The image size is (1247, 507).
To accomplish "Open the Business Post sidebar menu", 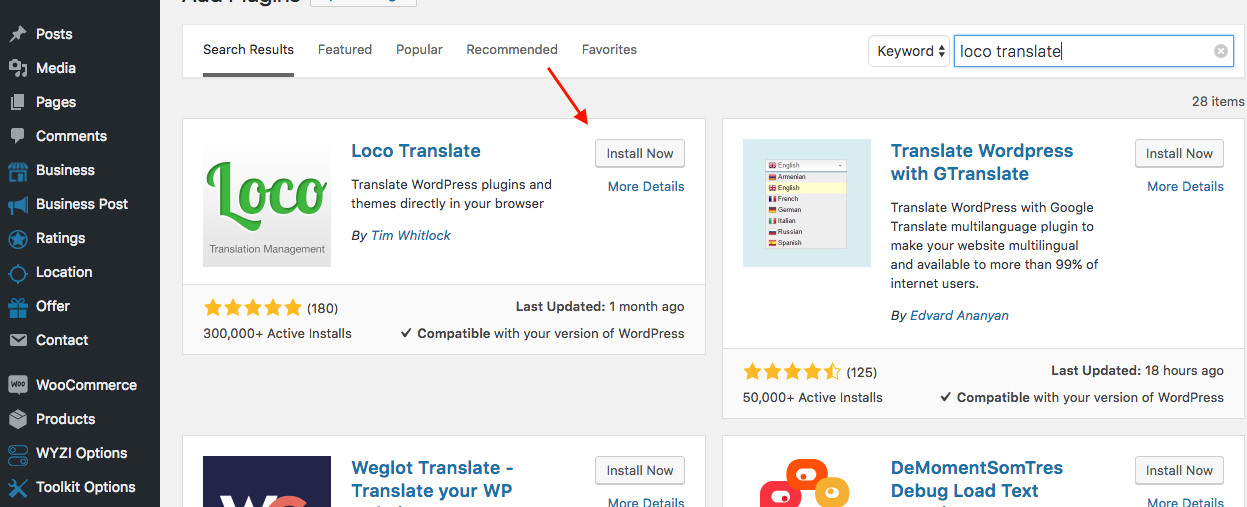I will [x=80, y=204].
